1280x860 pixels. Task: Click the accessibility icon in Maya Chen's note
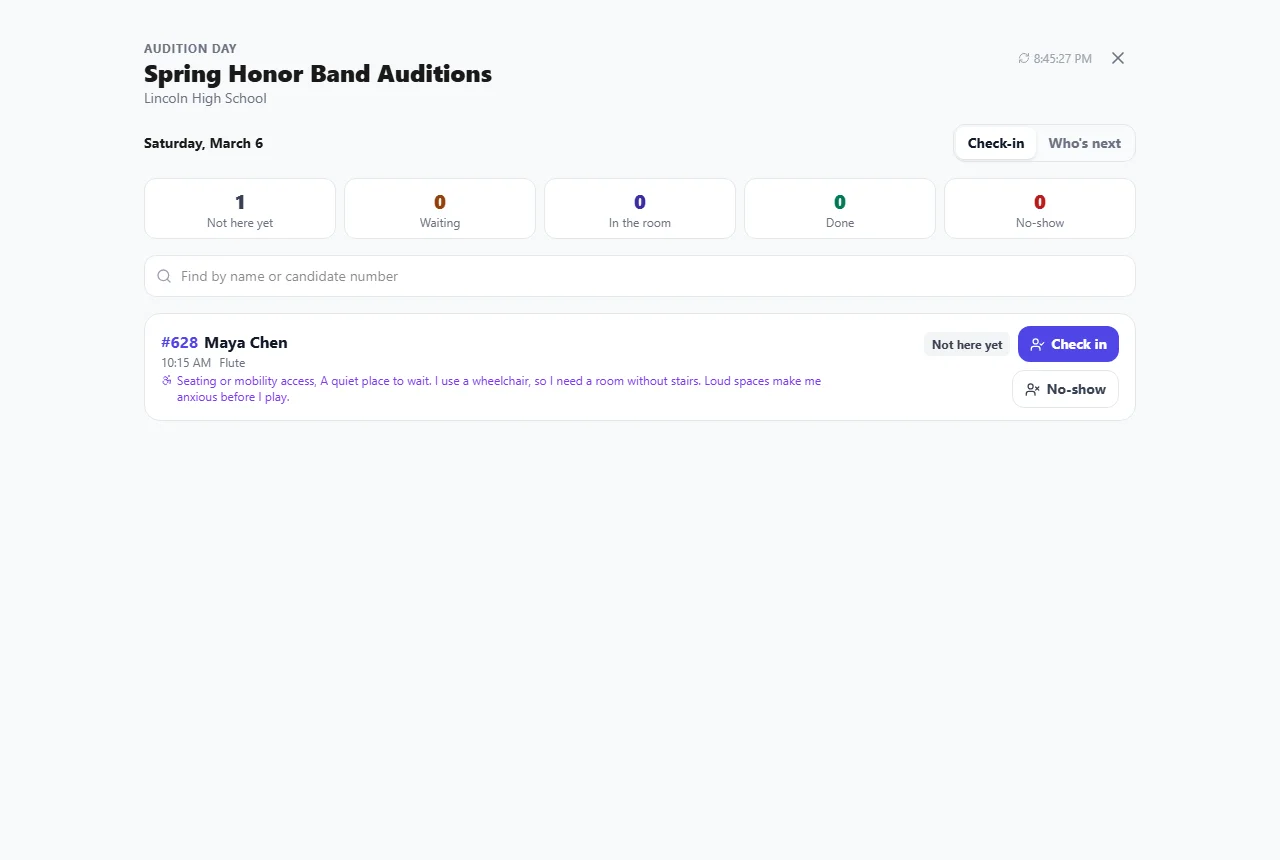pos(167,381)
